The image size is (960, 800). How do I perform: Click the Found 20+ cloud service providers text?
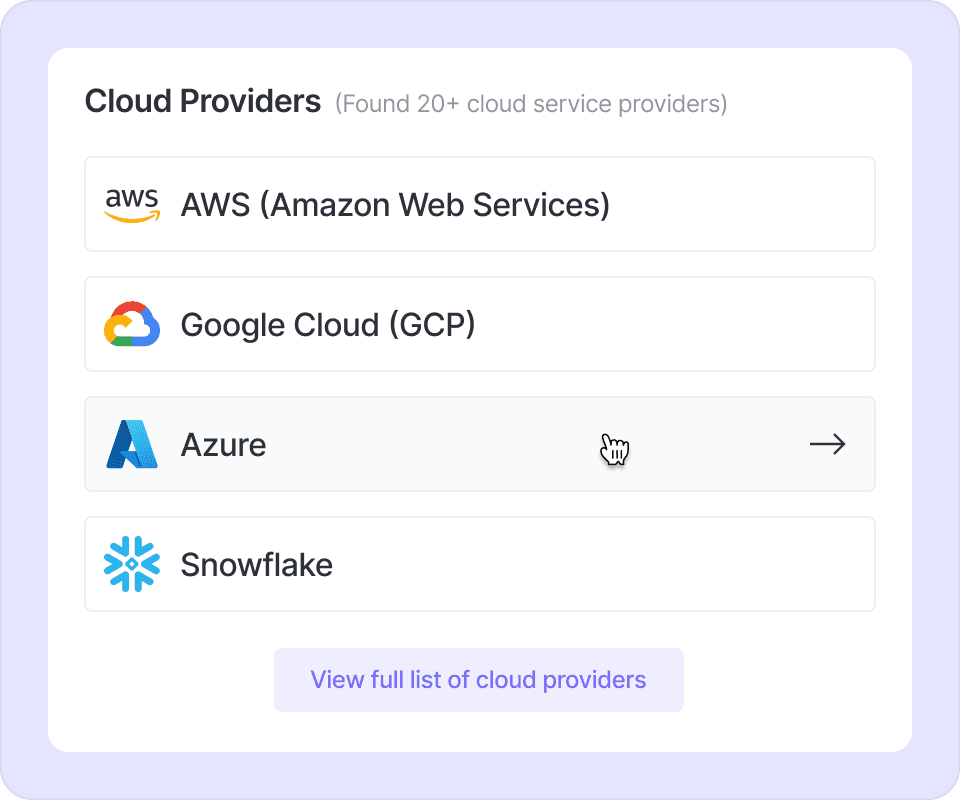pyautogui.click(x=531, y=103)
